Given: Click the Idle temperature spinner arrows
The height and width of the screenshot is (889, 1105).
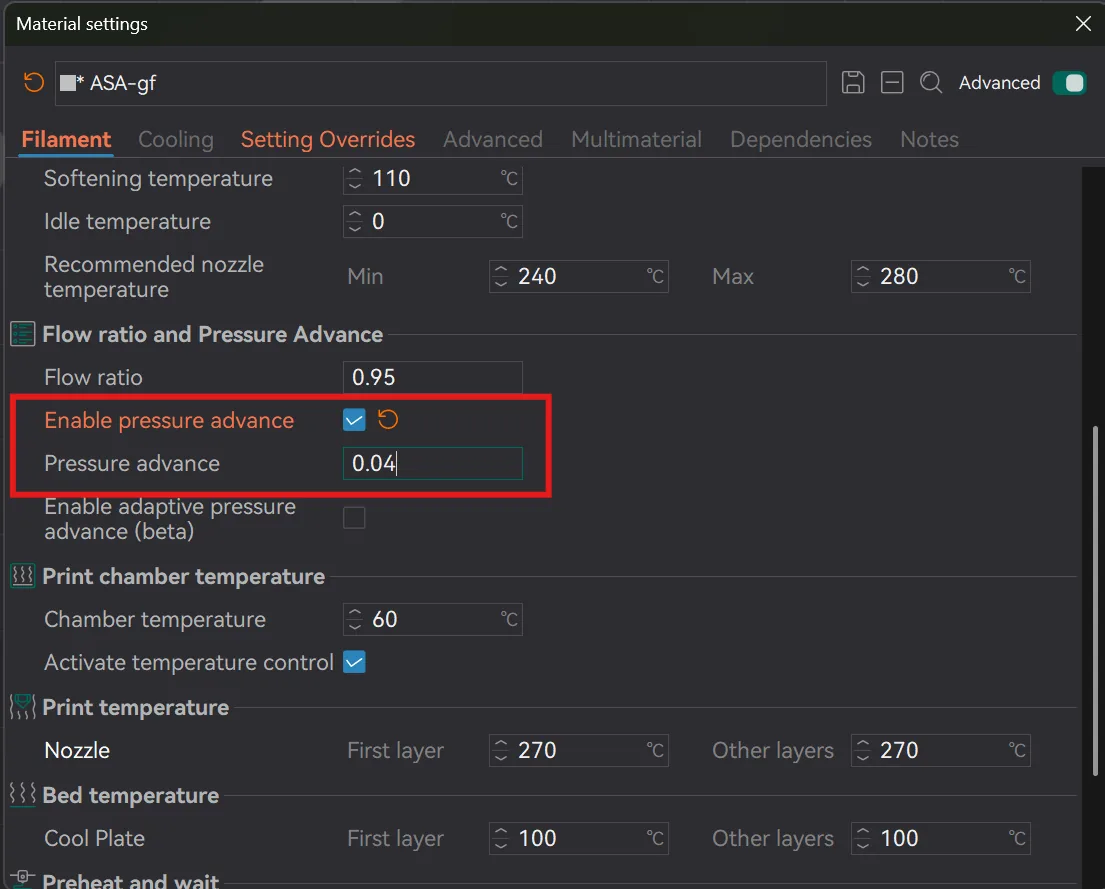Looking at the screenshot, I should point(355,221).
